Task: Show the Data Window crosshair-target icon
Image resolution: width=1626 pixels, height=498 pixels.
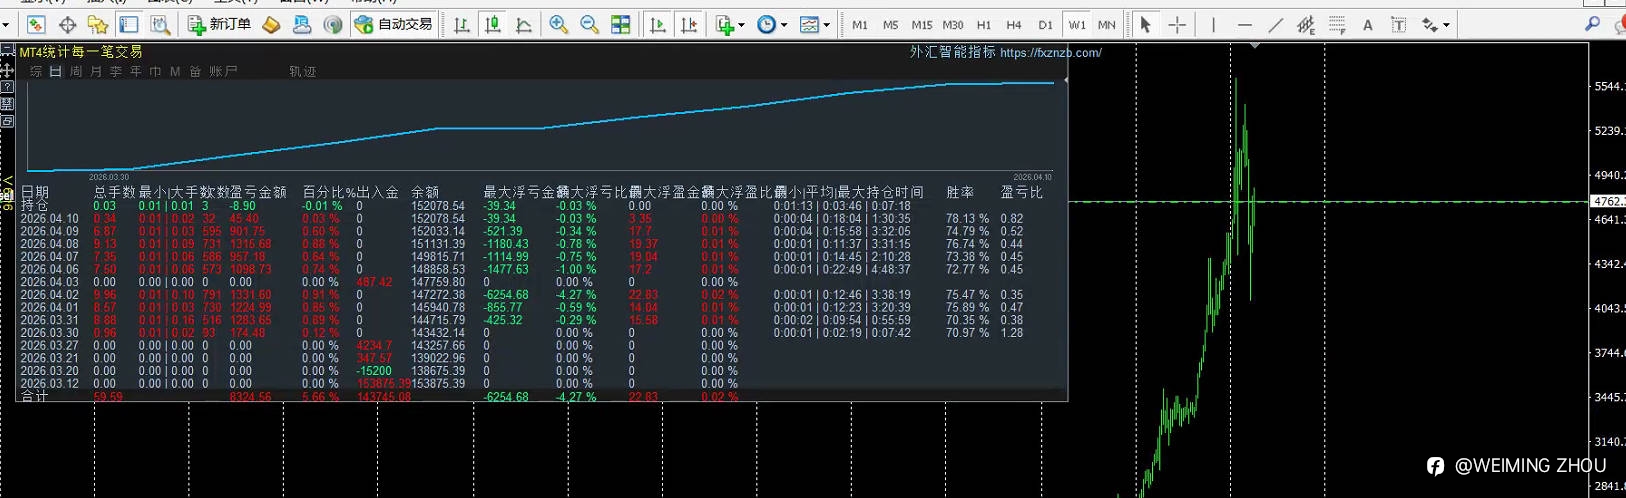Action: [x=67, y=25]
